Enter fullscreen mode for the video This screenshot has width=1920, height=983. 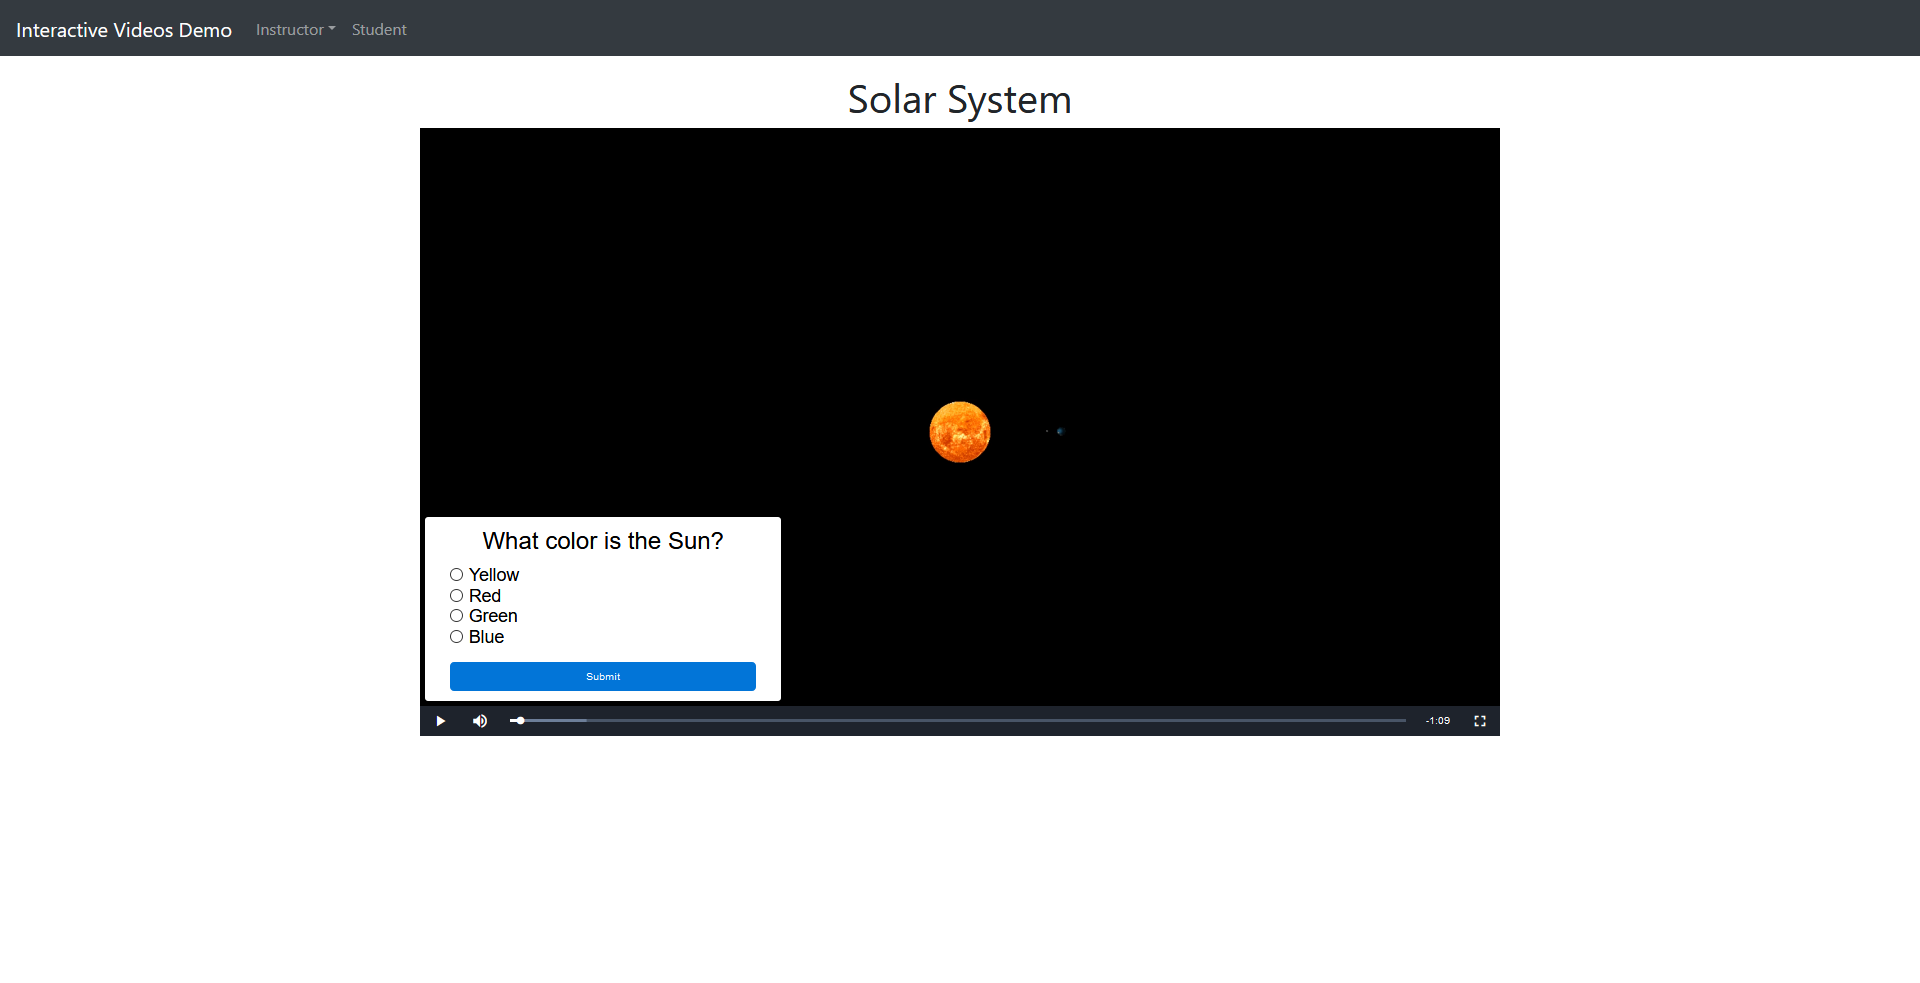(x=1480, y=721)
